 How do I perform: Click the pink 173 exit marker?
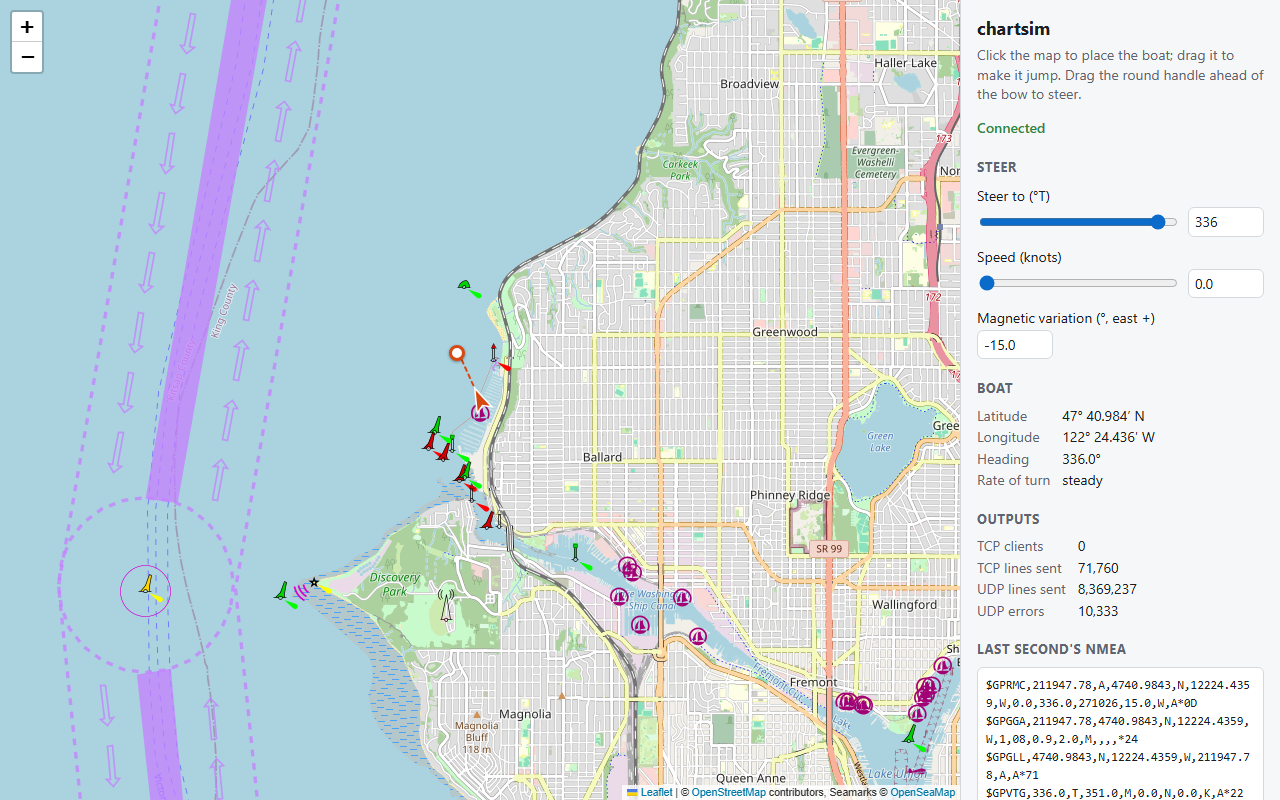(x=944, y=138)
